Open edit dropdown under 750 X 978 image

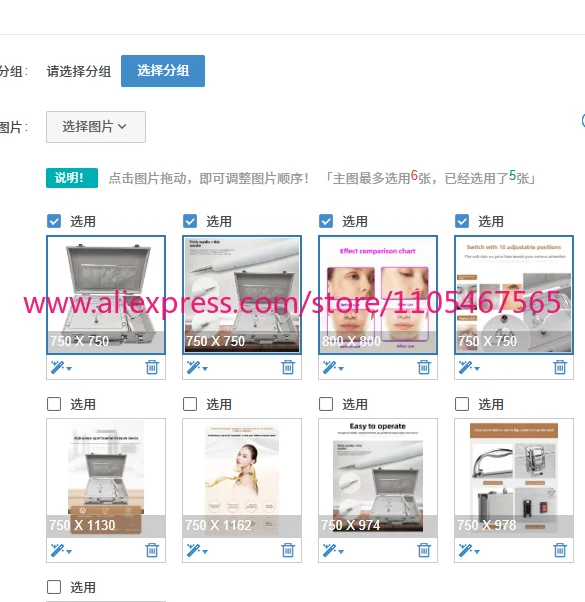click(469, 550)
